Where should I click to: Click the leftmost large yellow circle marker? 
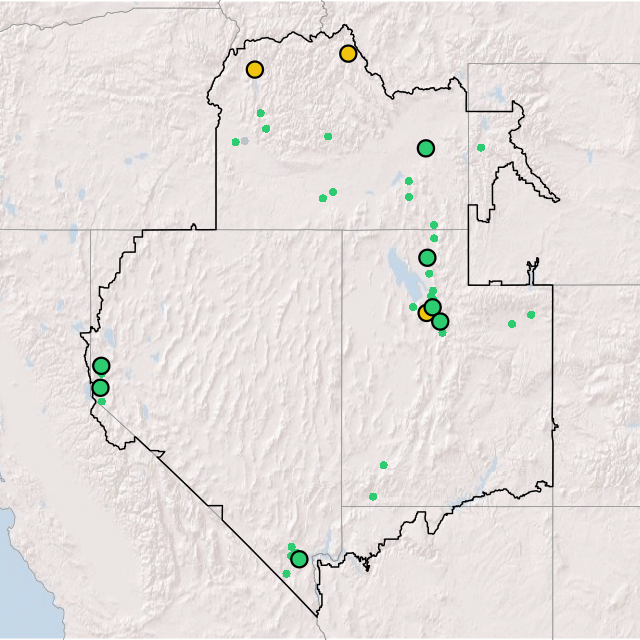255,70
